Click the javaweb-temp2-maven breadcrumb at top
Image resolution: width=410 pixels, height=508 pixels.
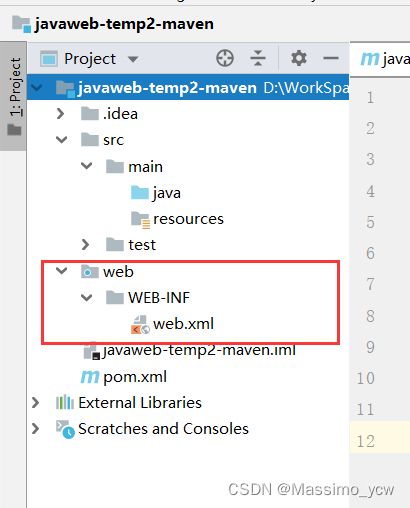point(124,24)
